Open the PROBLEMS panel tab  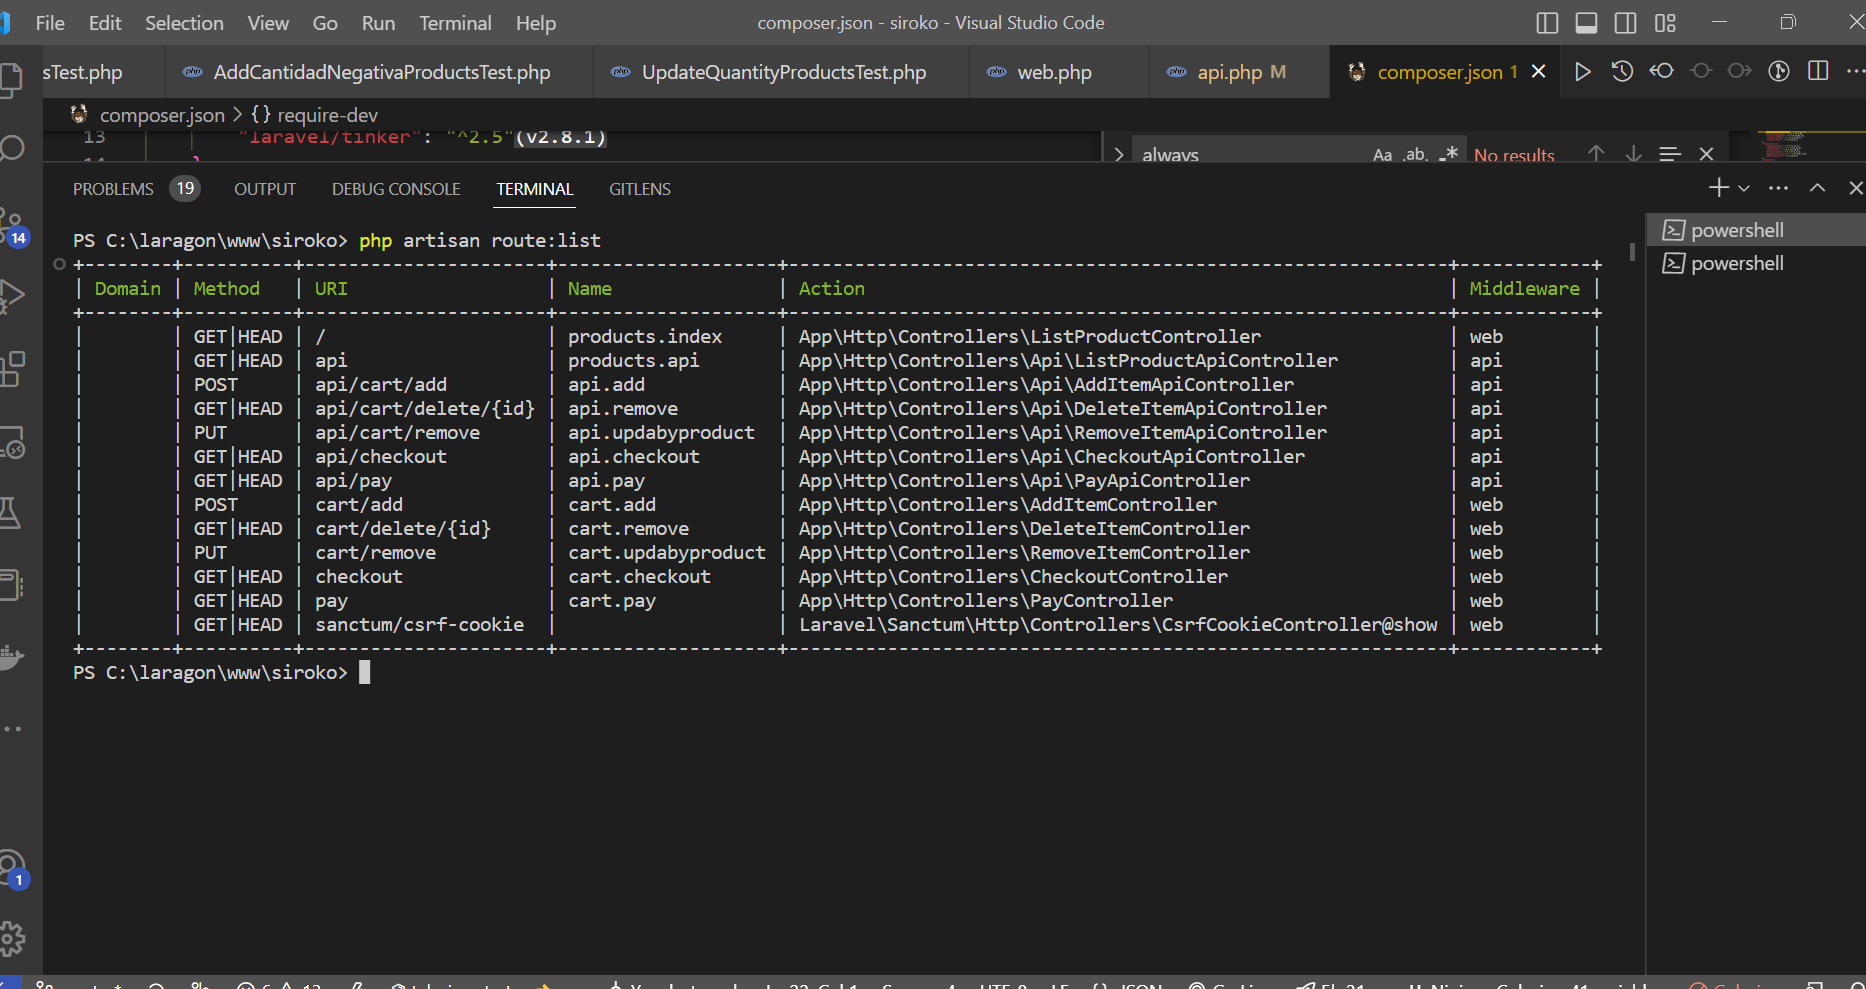click(113, 188)
